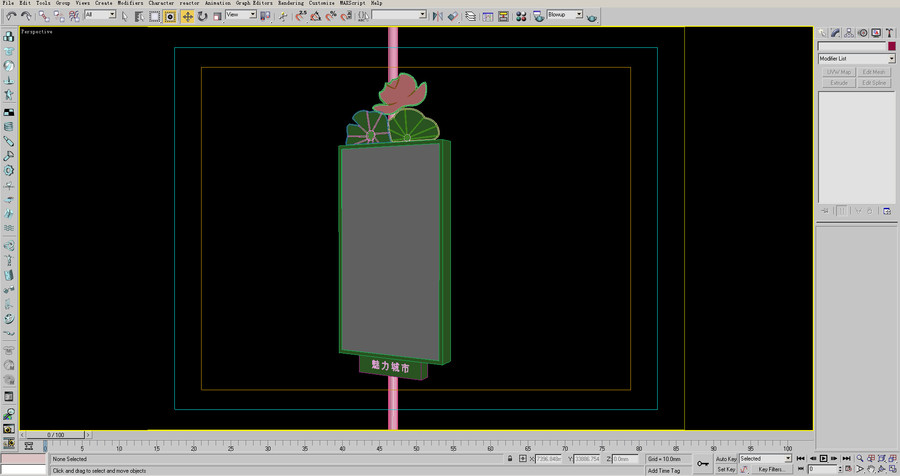The image size is (900, 476).
Task: Click the object name input field
Action: pyautogui.click(x=852, y=47)
